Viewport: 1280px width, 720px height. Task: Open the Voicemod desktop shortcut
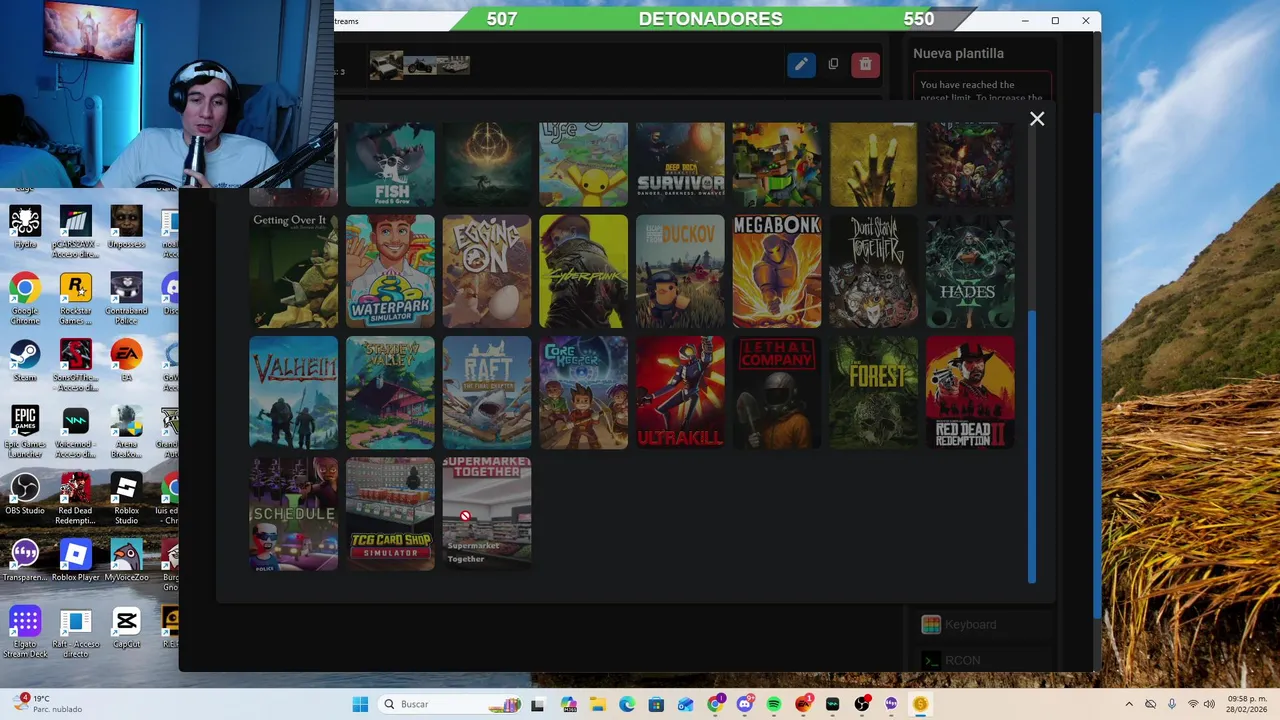[75, 432]
